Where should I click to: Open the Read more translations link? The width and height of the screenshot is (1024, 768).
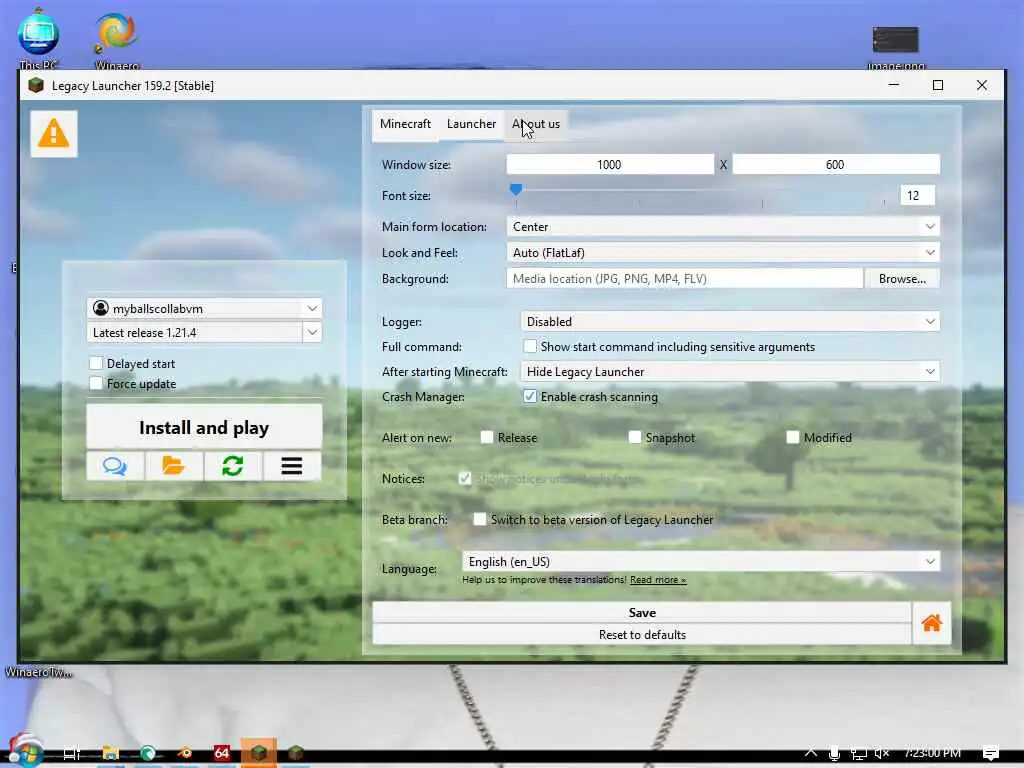pyautogui.click(x=658, y=580)
